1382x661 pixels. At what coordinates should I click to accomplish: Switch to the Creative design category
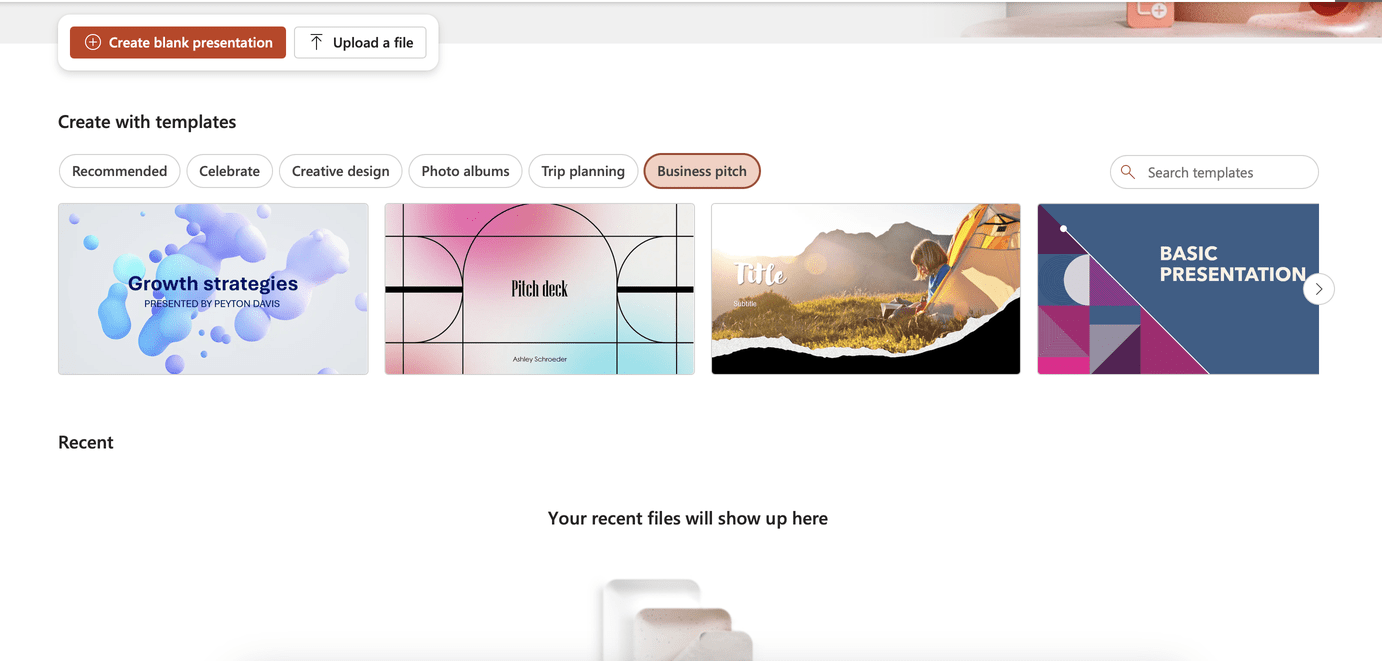point(340,171)
